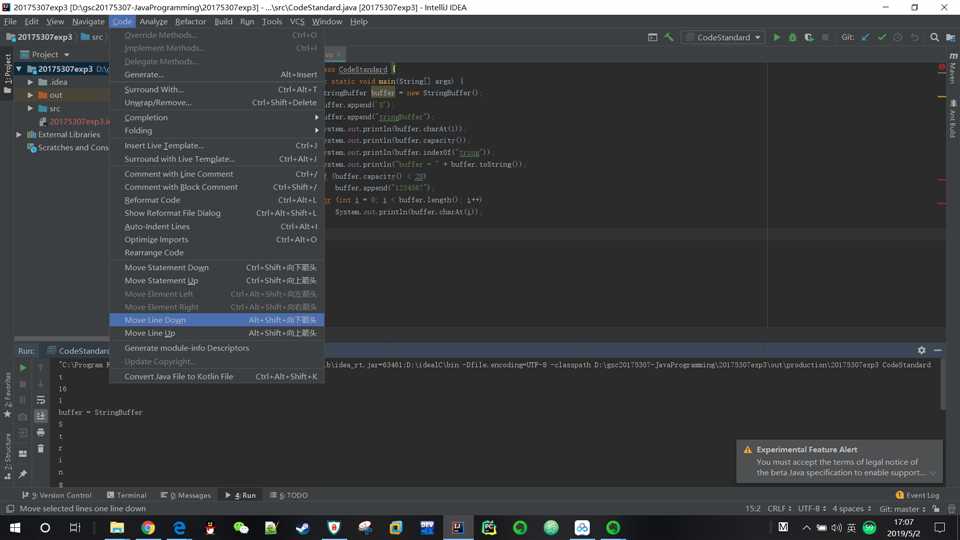Choose Reformat Code
The height and width of the screenshot is (540, 960).
[x=217, y=200]
